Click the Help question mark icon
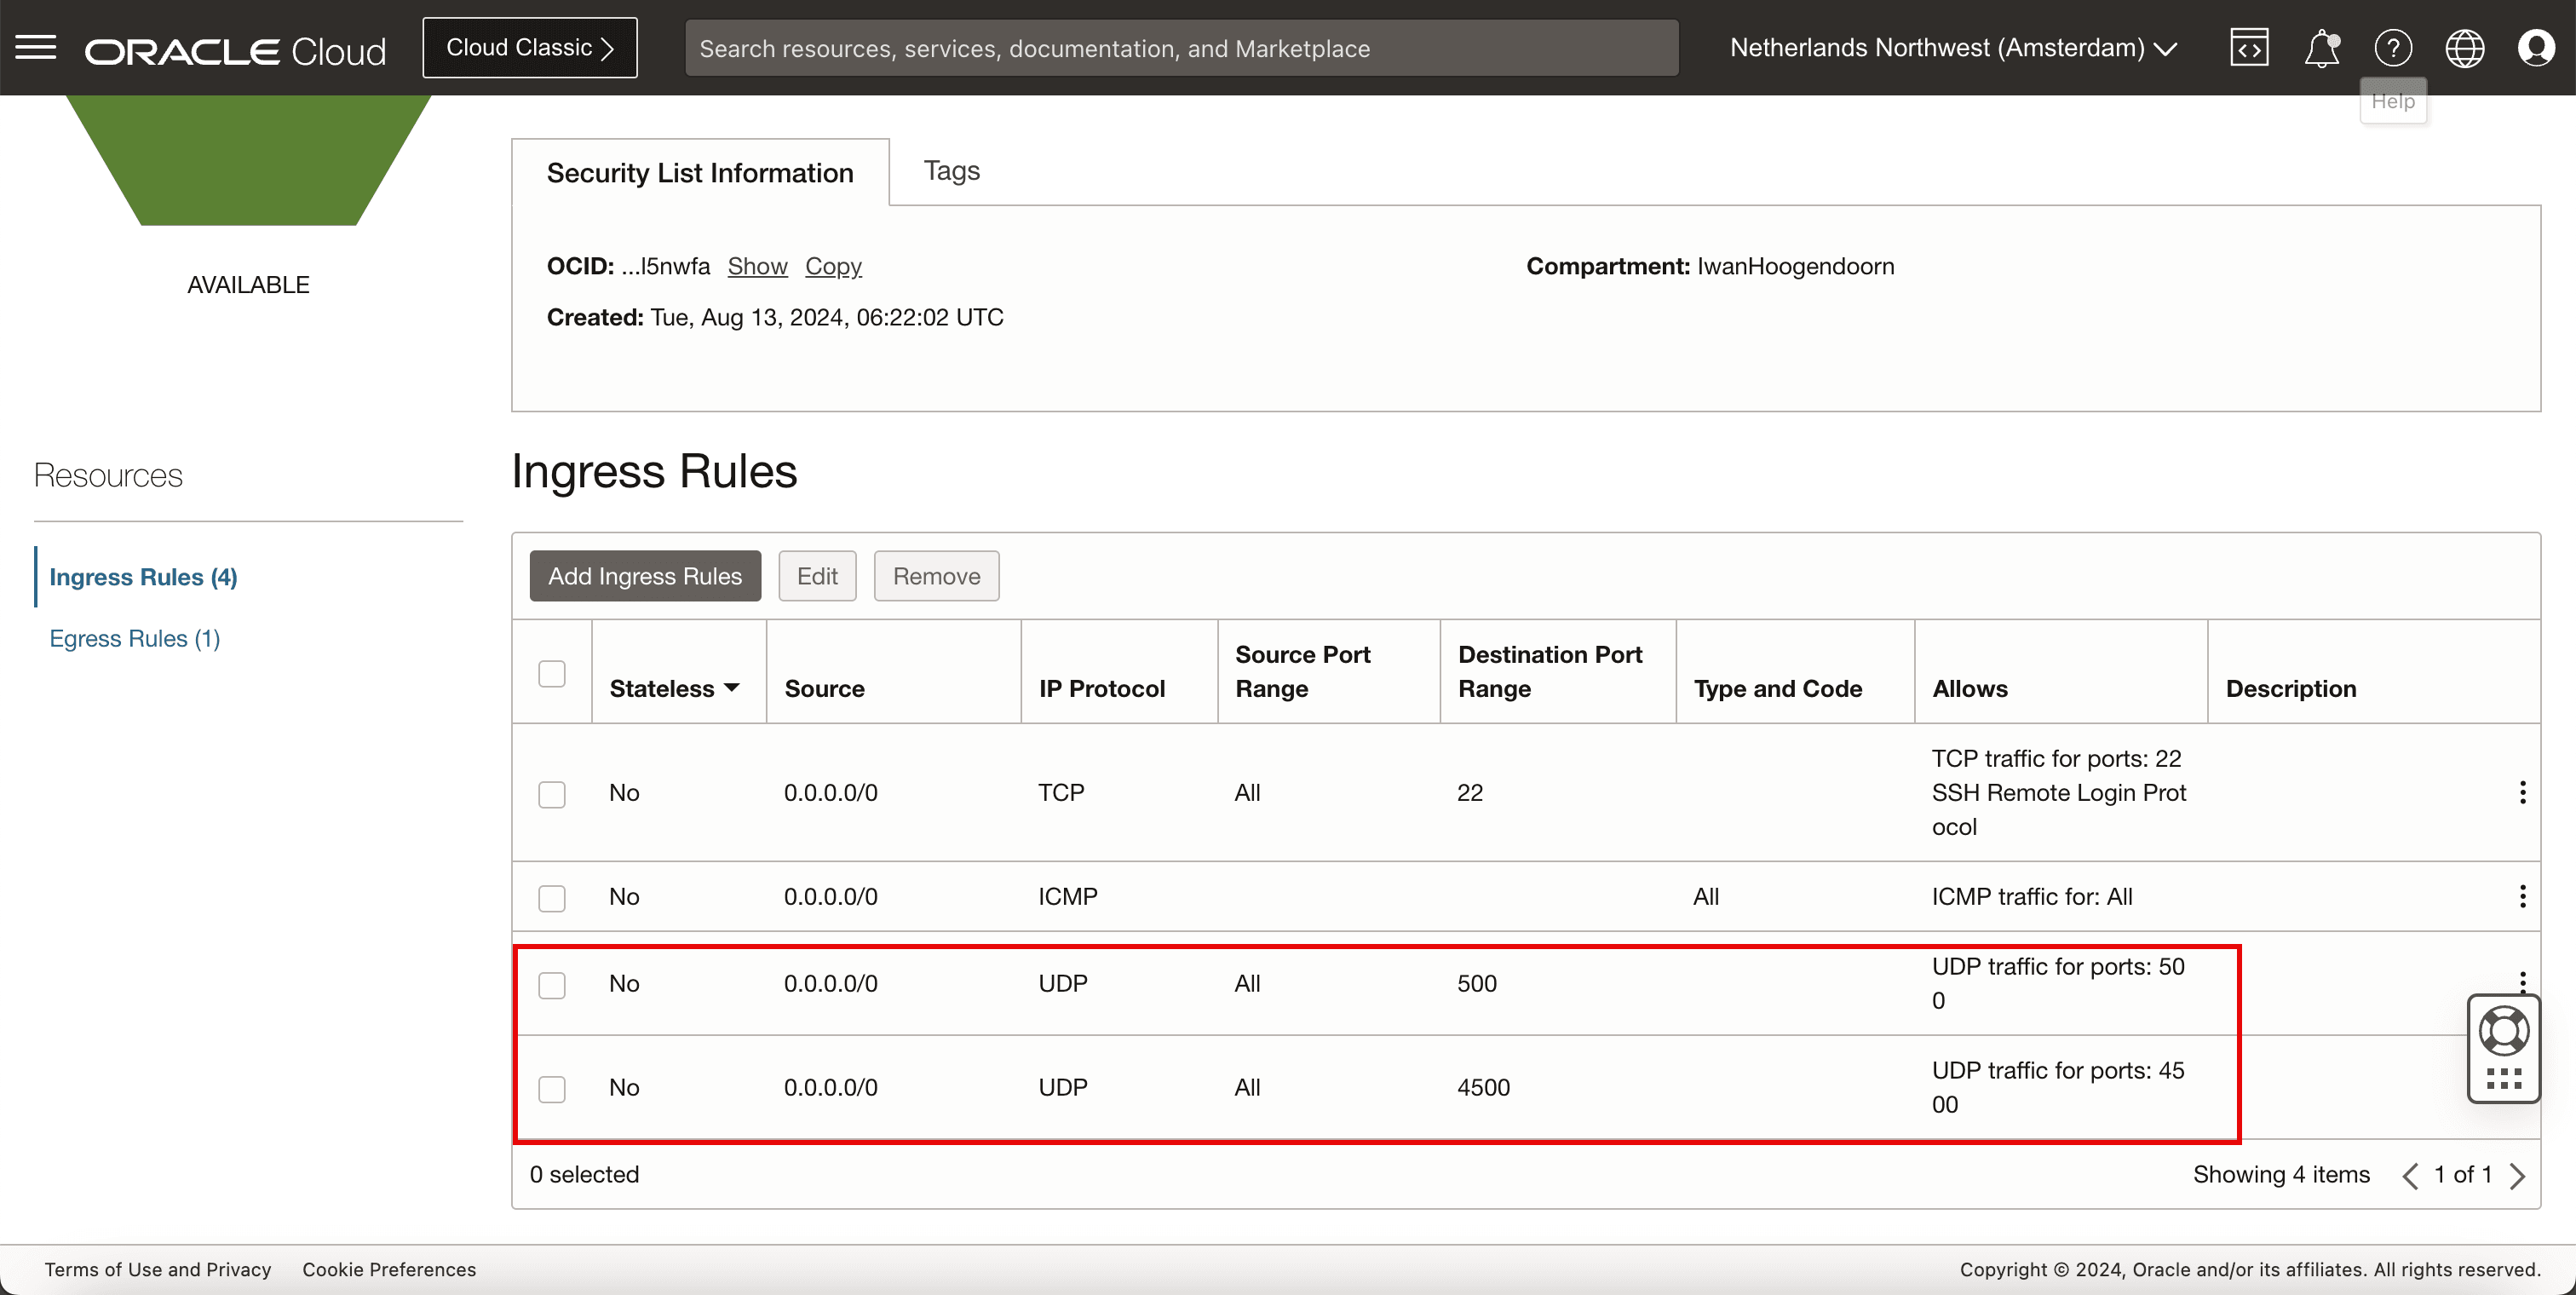2576x1295 pixels. coord(2393,47)
